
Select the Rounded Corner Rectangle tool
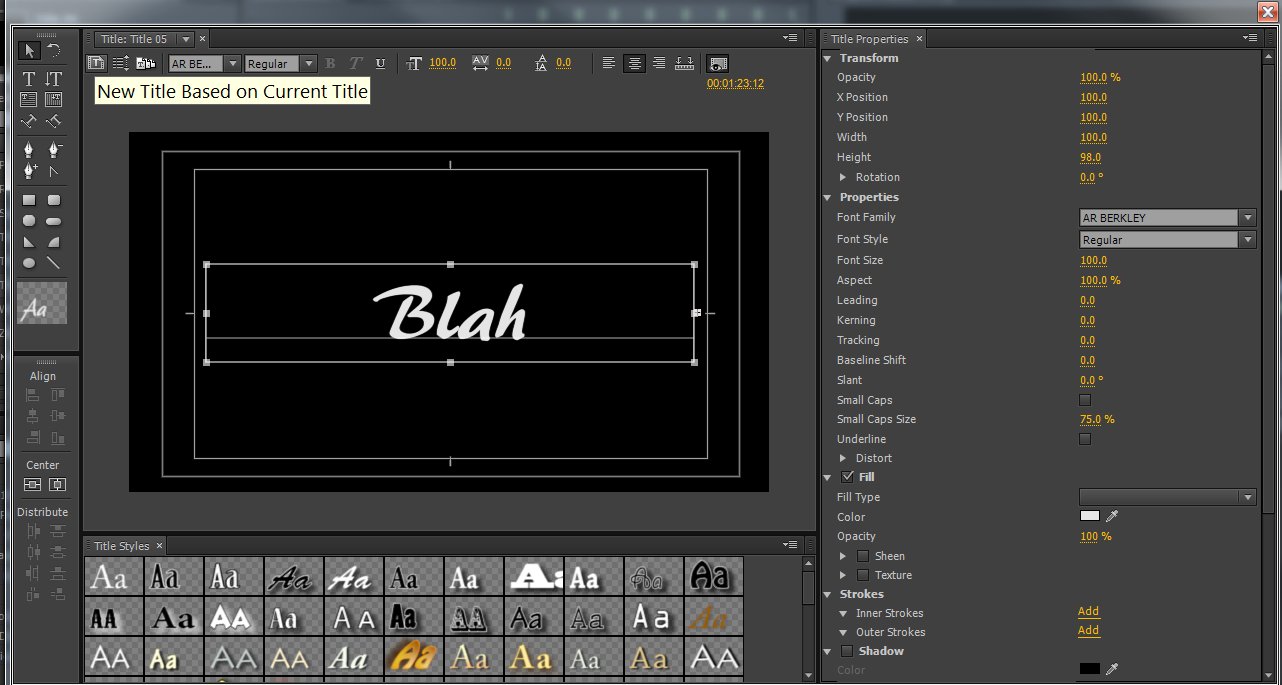point(54,200)
